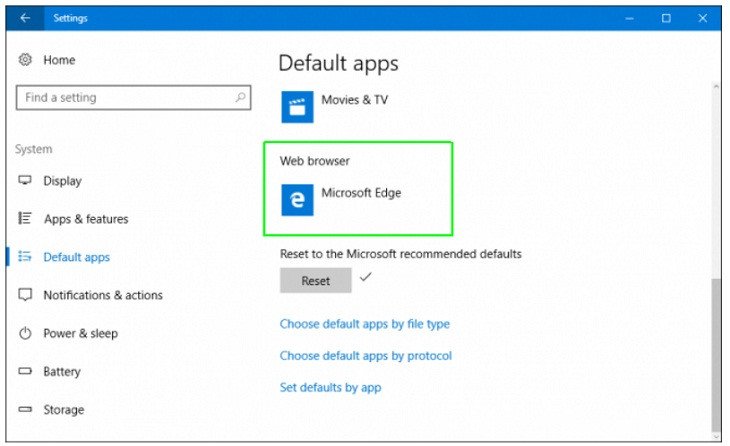This screenshot has width=730, height=446.
Task: Select Default apps in sidebar
Action: [76, 257]
